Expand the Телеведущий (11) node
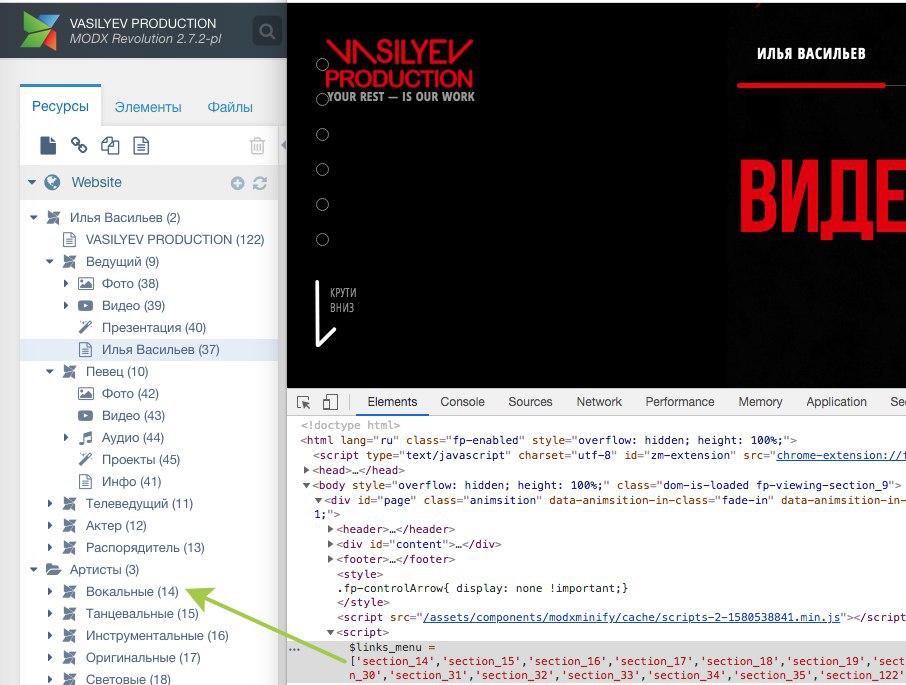 [50, 504]
